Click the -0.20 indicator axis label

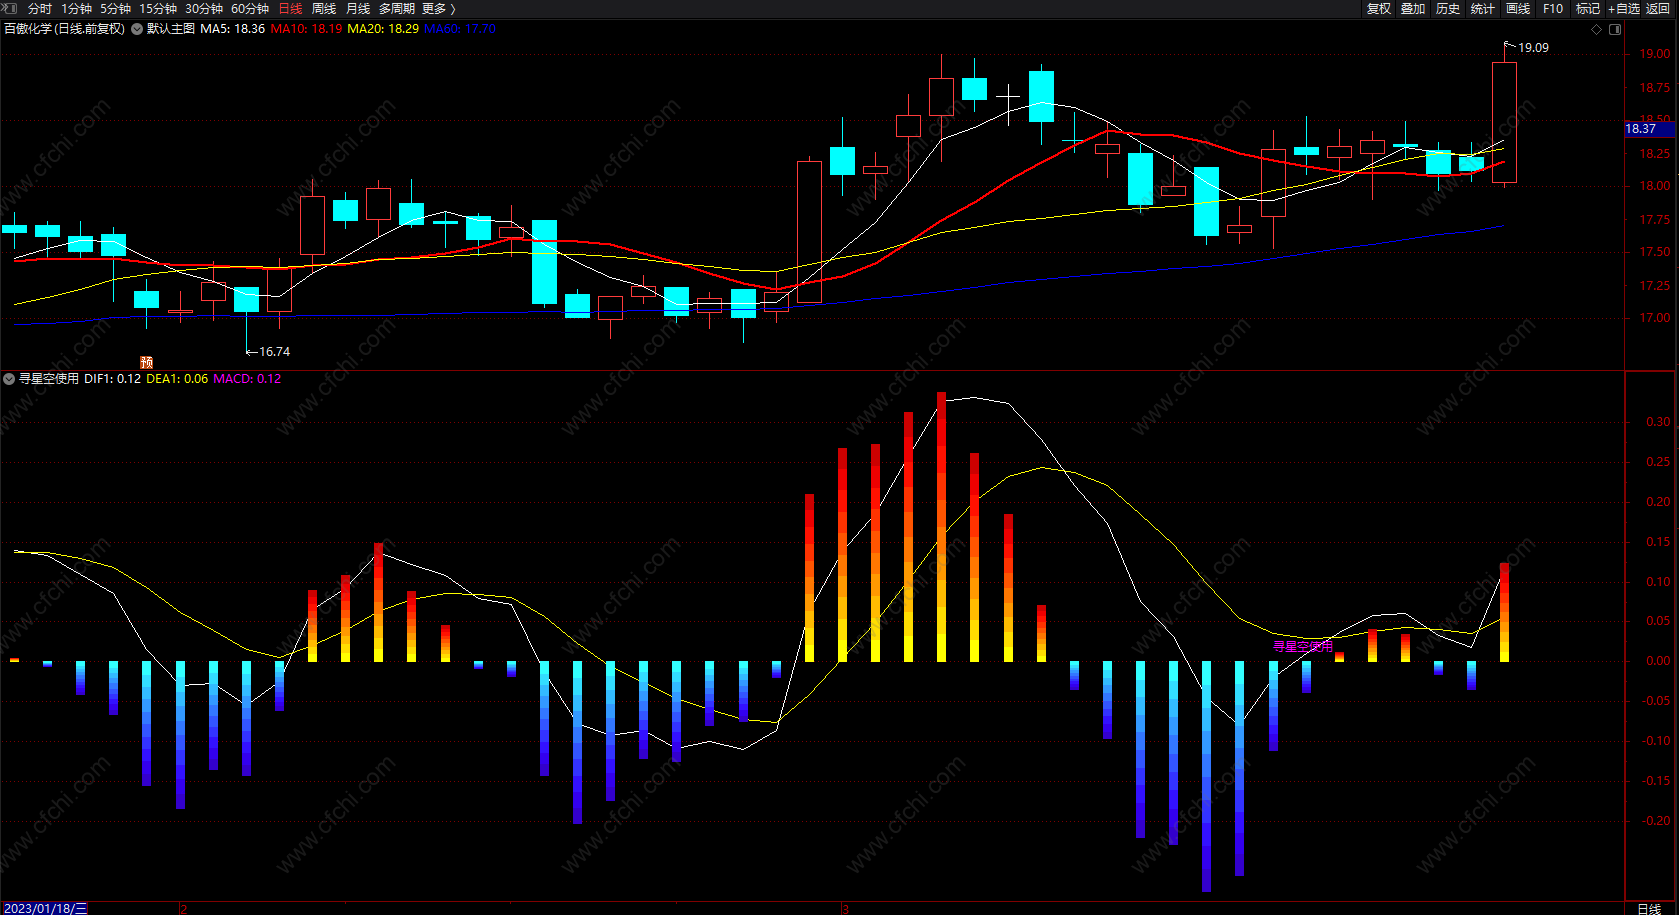pyautogui.click(x=1656, y=821)
